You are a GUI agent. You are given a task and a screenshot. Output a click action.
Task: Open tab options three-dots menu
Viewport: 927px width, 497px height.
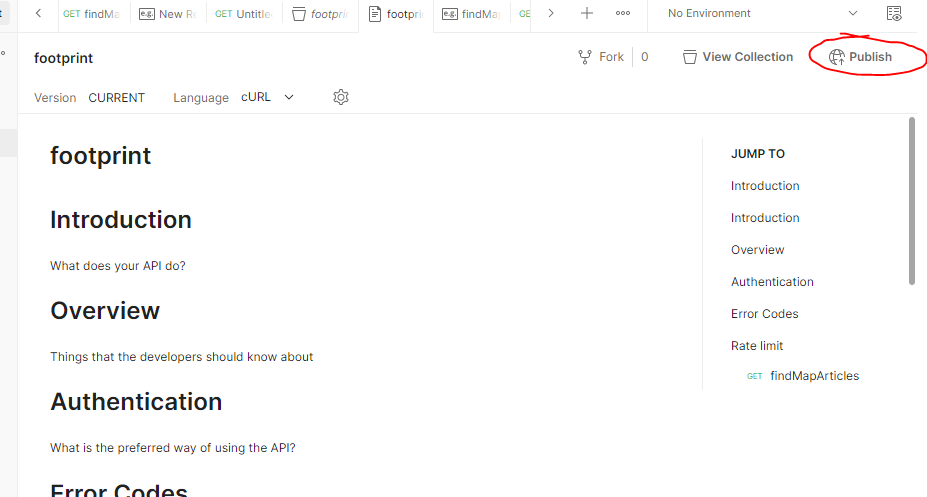(x=623, y=13)
